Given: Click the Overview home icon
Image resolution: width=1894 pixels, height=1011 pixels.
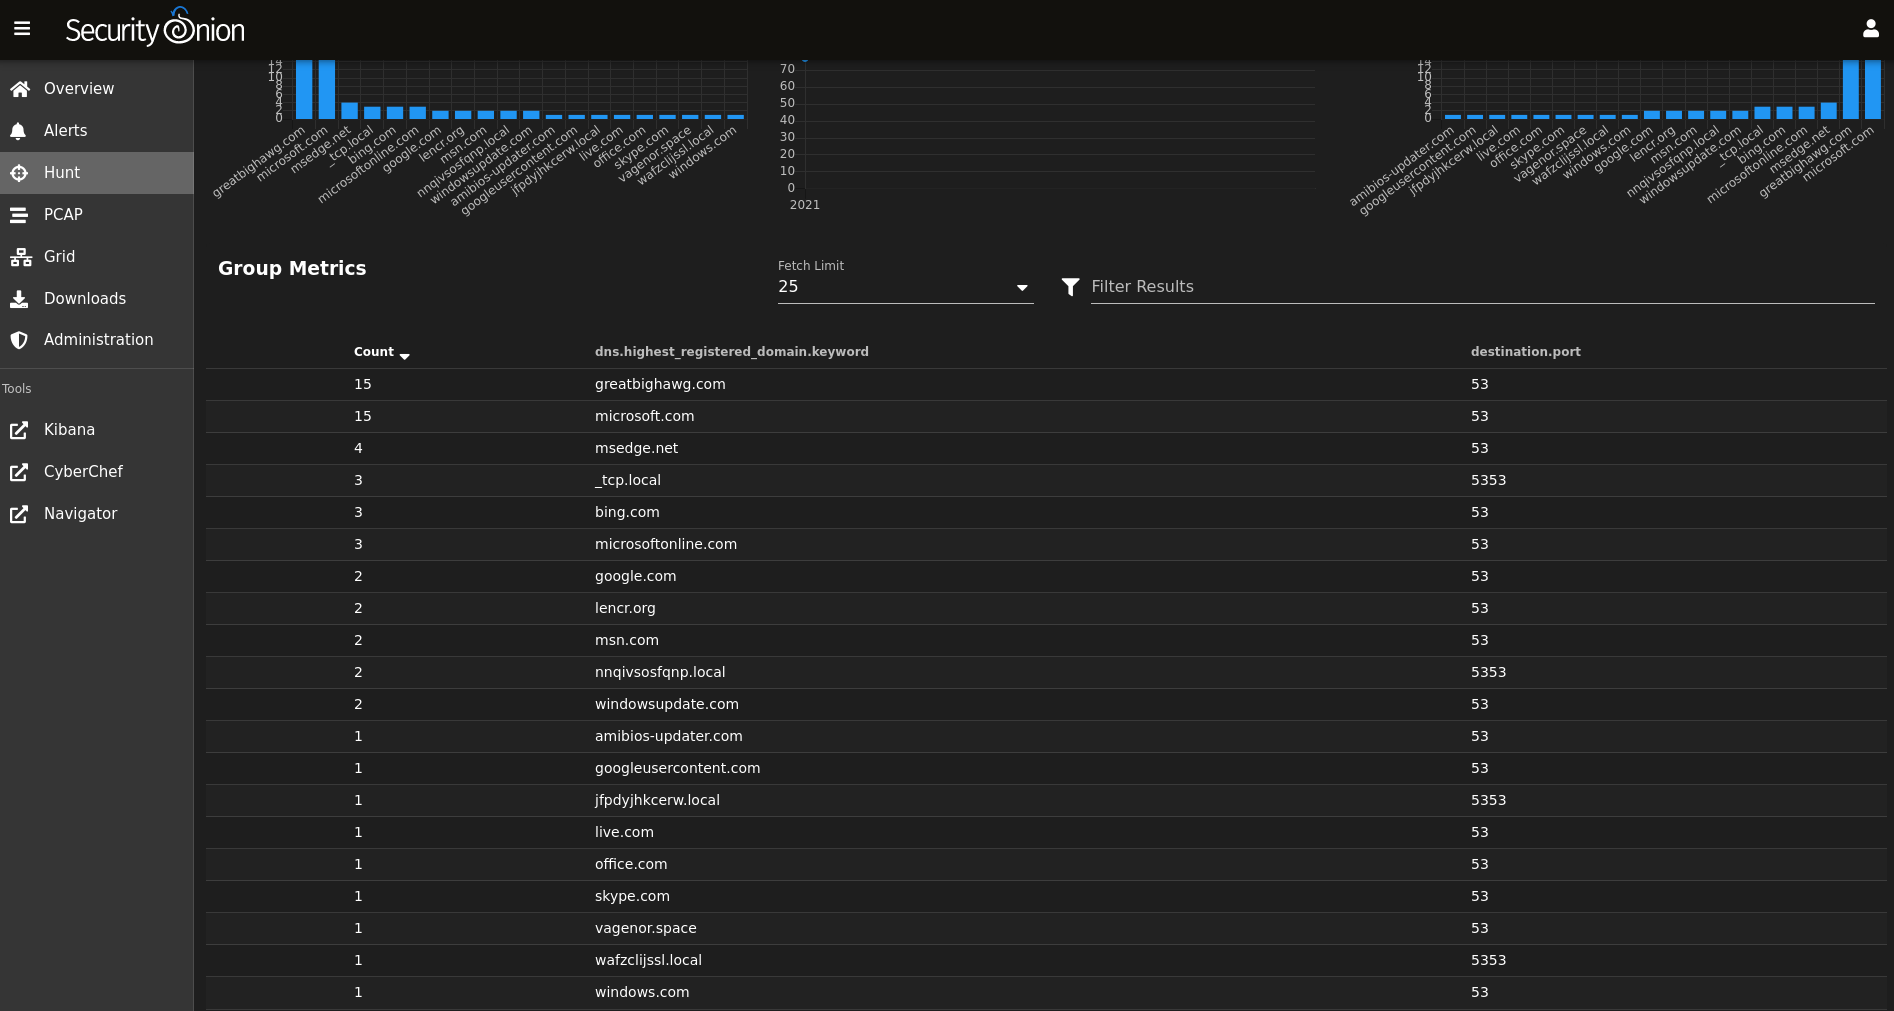Looking at the screenshot, I should coord(19,89).
